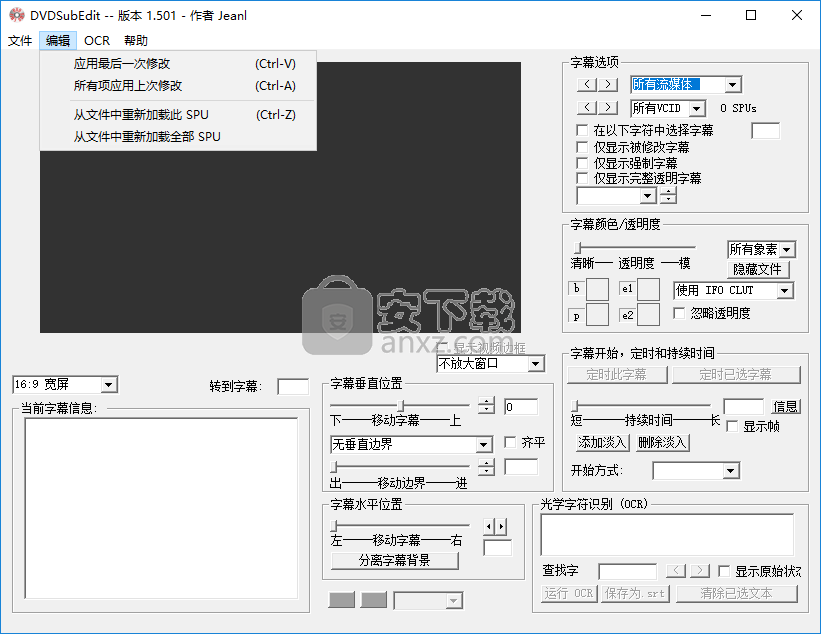Go to next stream in subtitle options

pyautogui.click(x=607, y=84)
